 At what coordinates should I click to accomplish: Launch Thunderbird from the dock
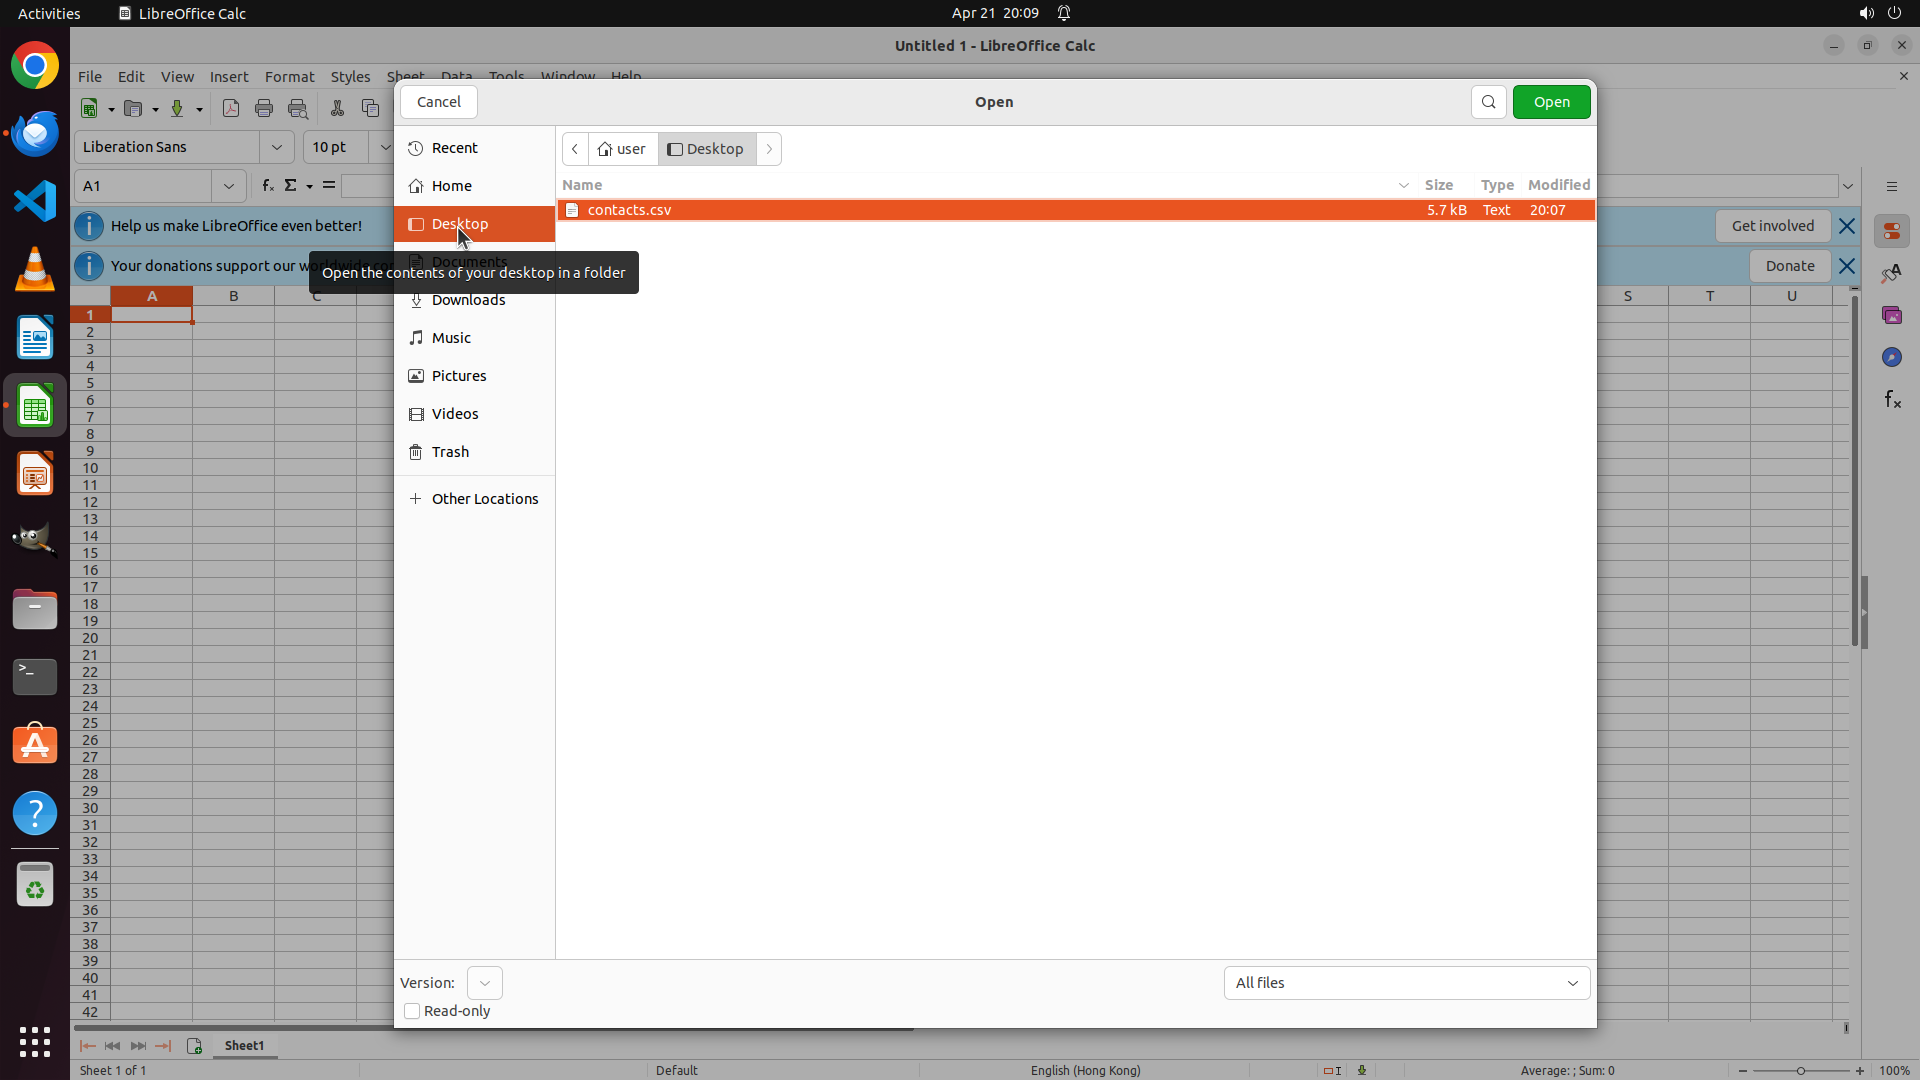tap(35, 133)
